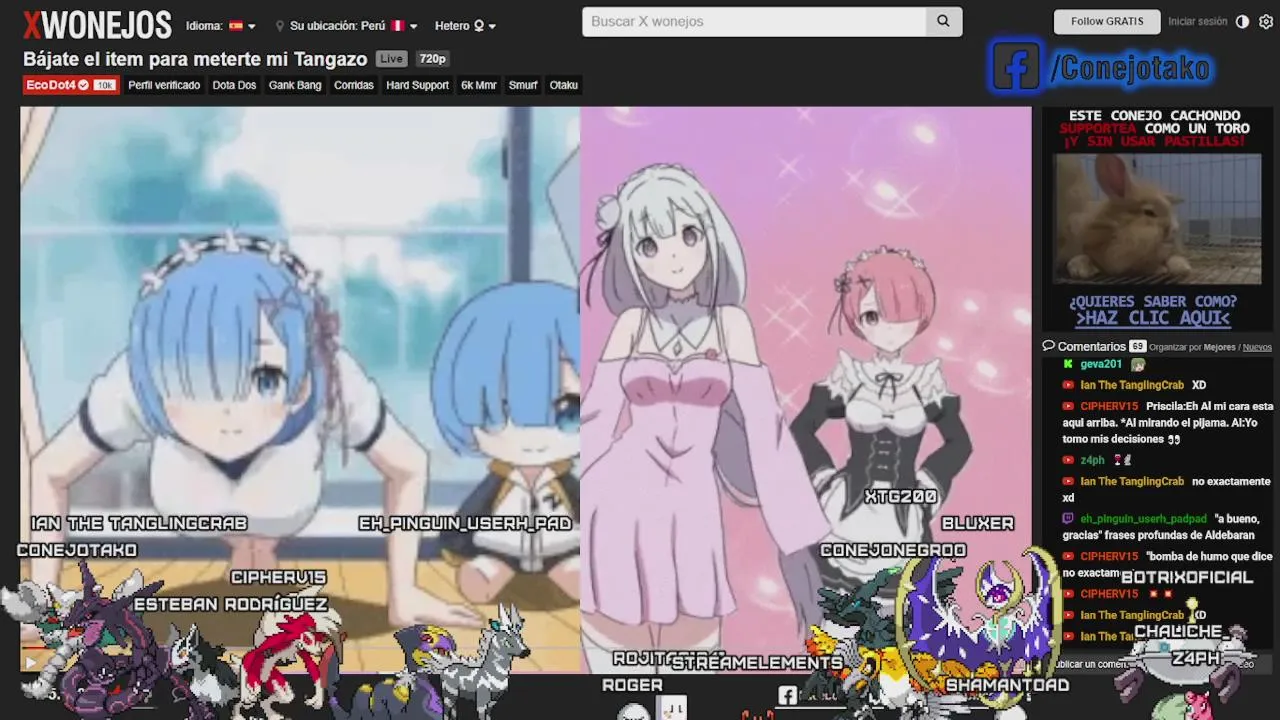Image resolution: width=1280 pixels, height=720 pixels.
Task: Select the Perfil verificado tag
Action: [164, 85]
